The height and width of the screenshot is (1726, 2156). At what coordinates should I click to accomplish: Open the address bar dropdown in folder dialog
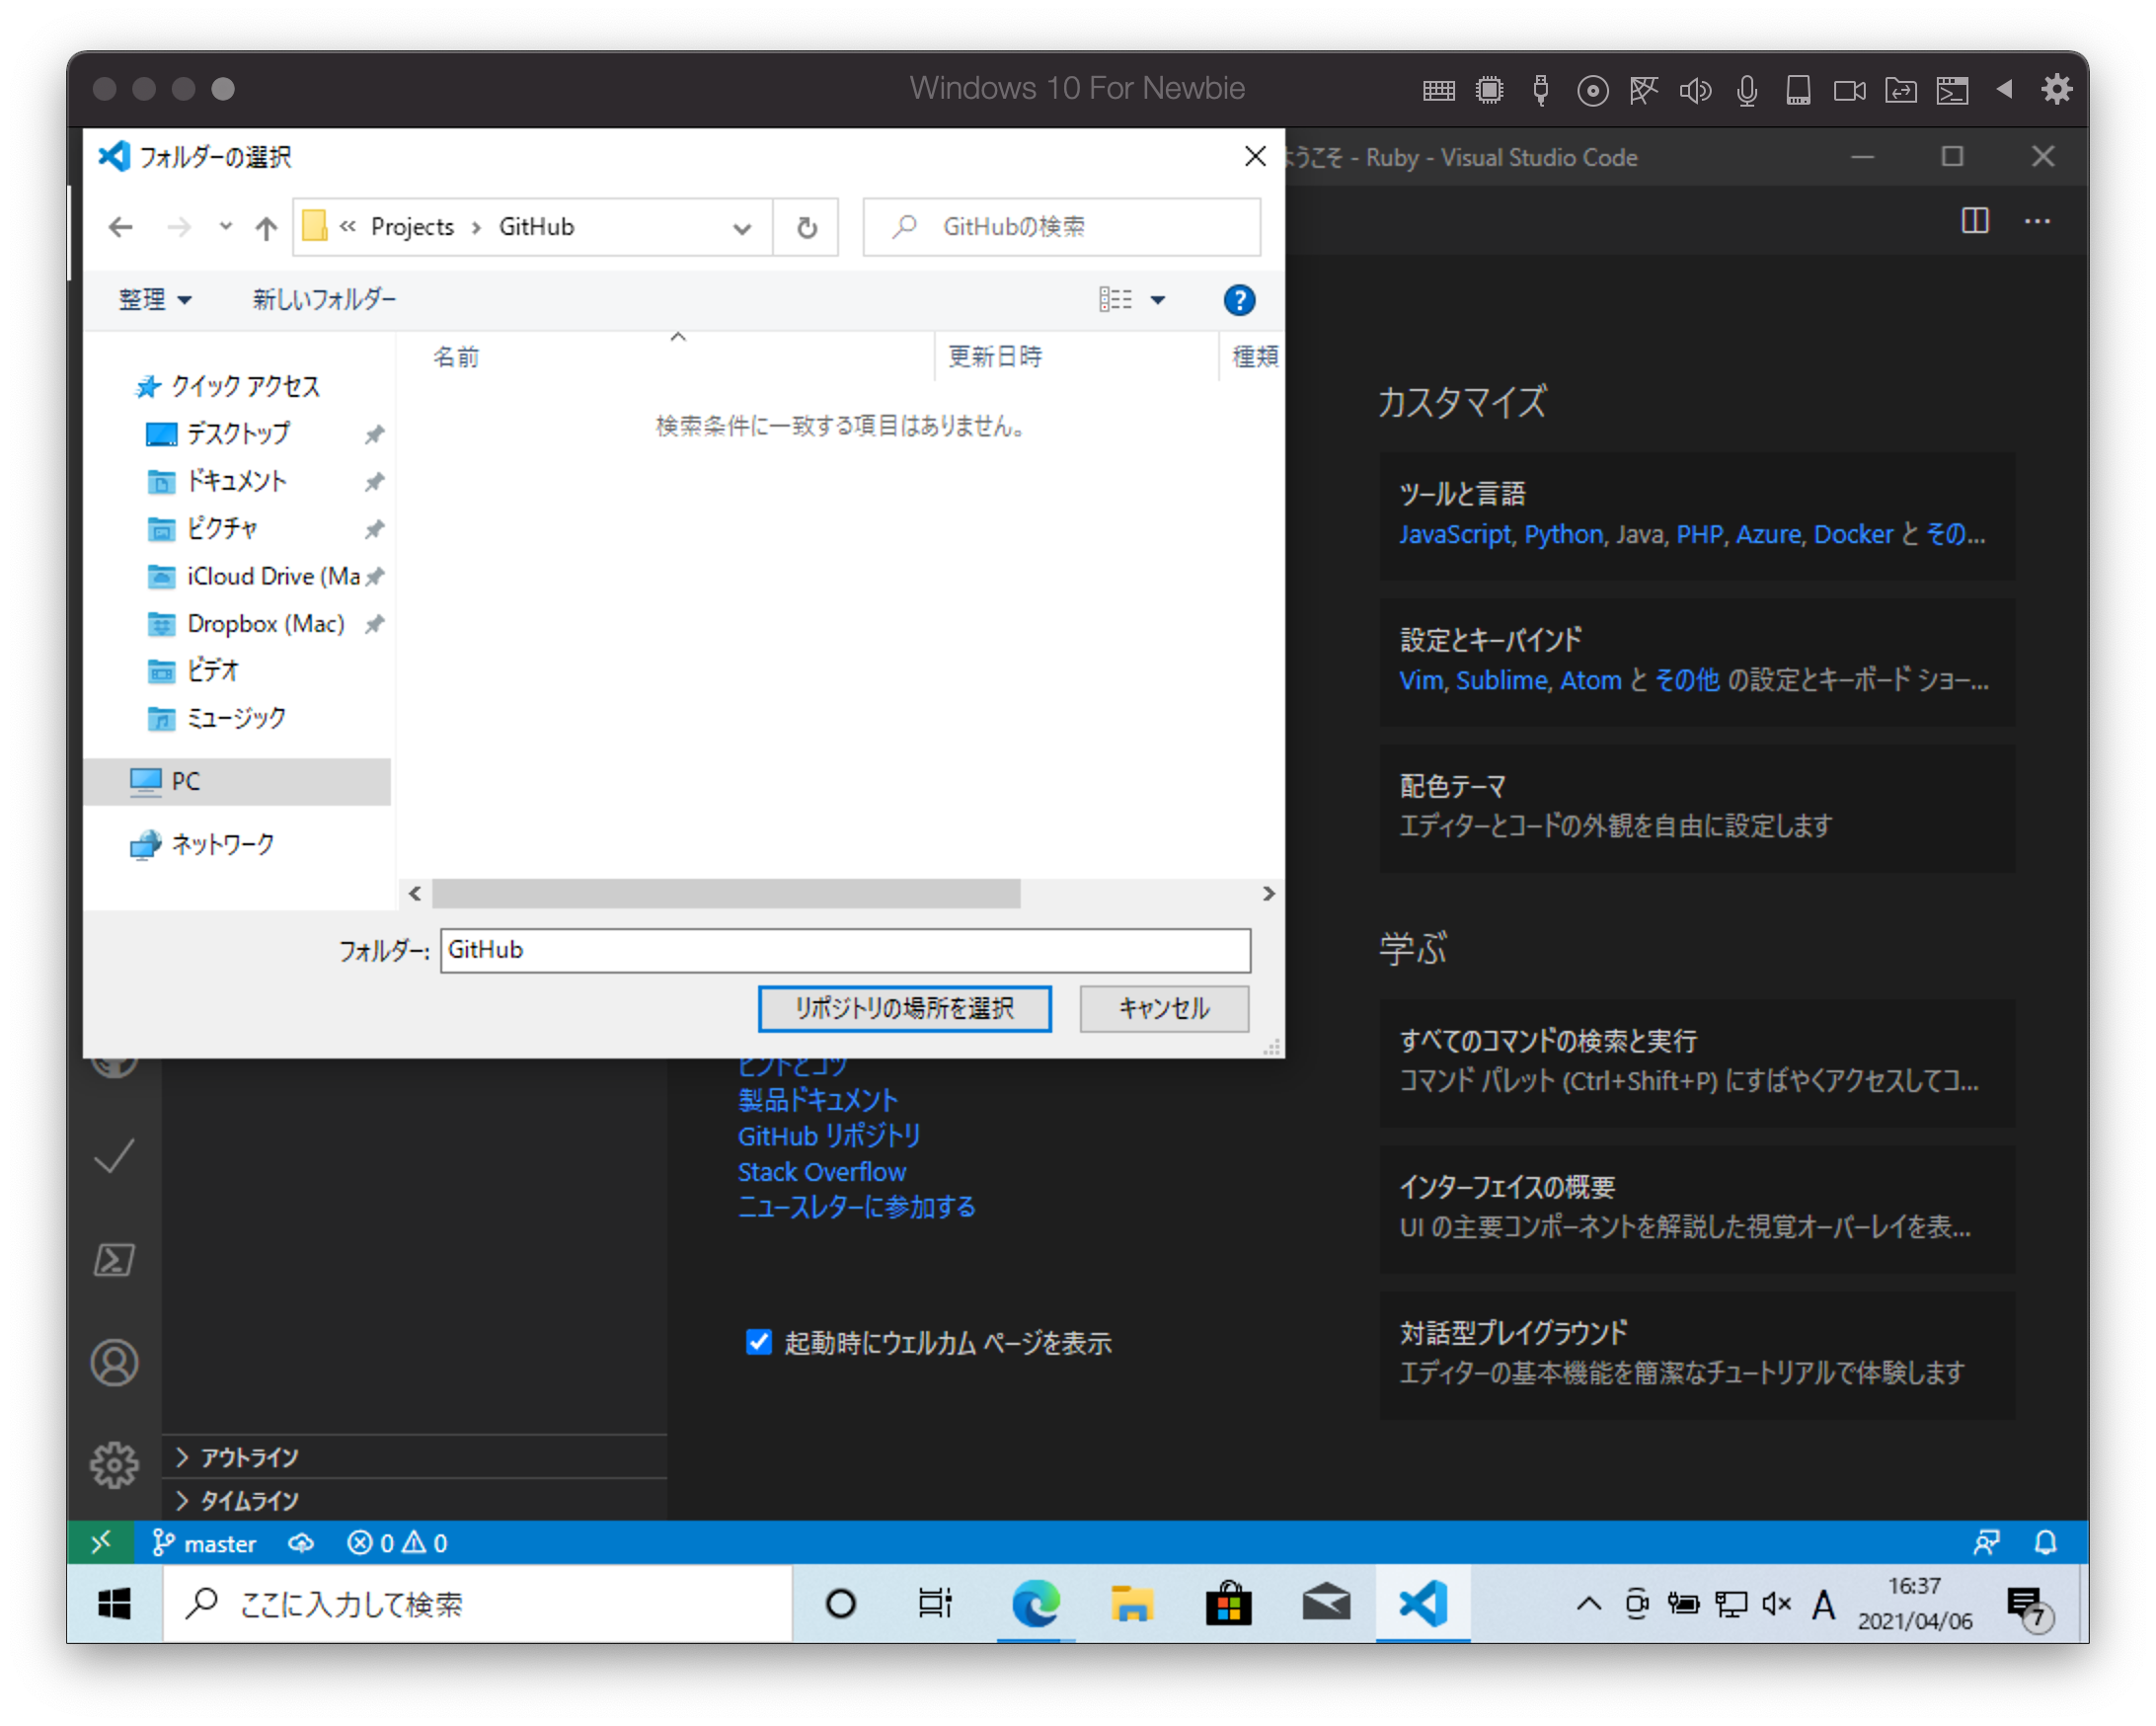pyautogui.click(x=742, y=227)
